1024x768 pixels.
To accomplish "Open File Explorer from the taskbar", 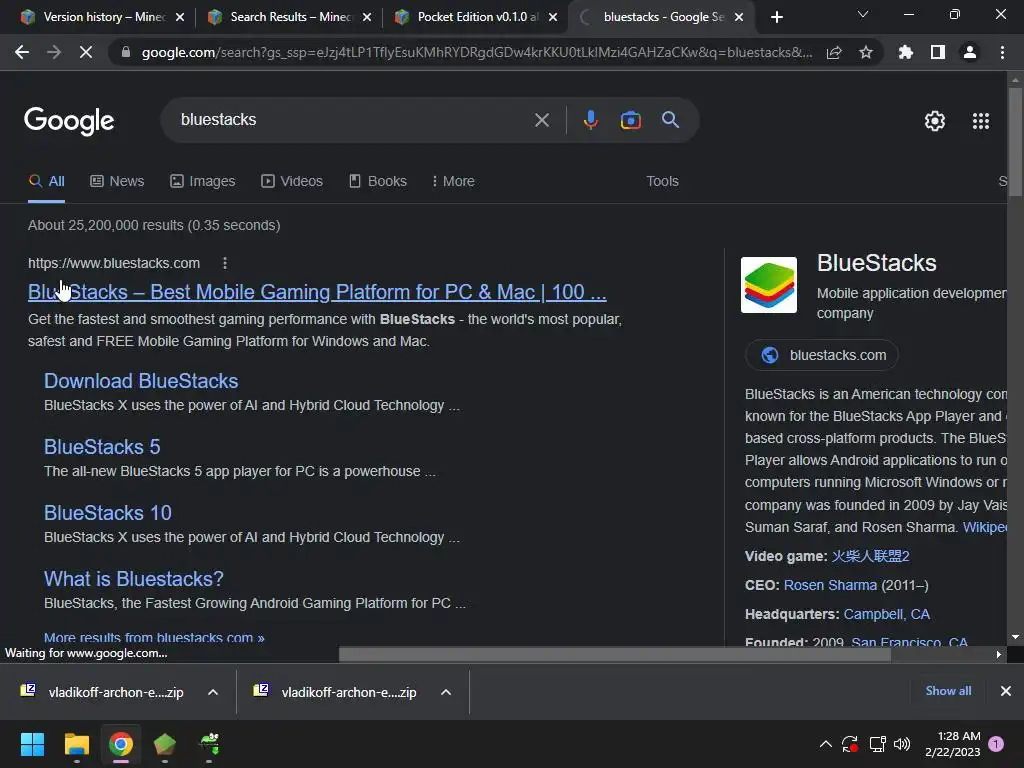I will coord(76,744).
